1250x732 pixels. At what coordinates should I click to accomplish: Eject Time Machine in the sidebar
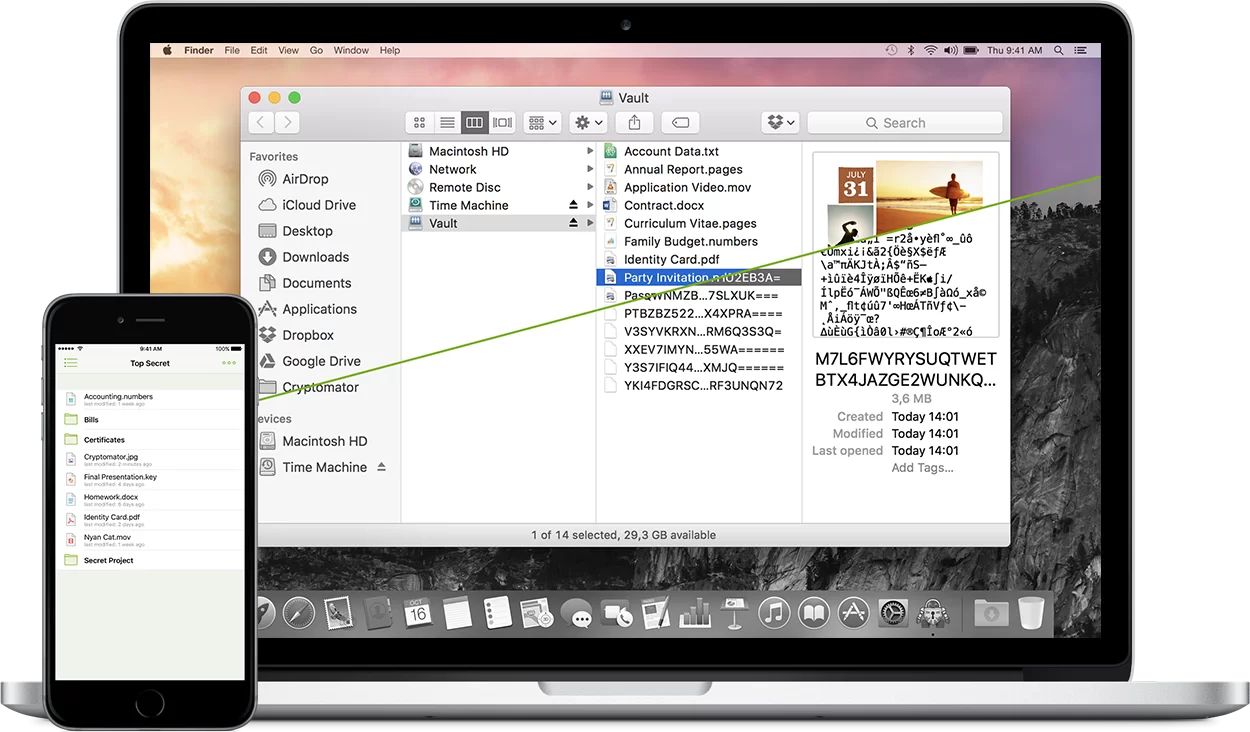click(x=381, y=467)
